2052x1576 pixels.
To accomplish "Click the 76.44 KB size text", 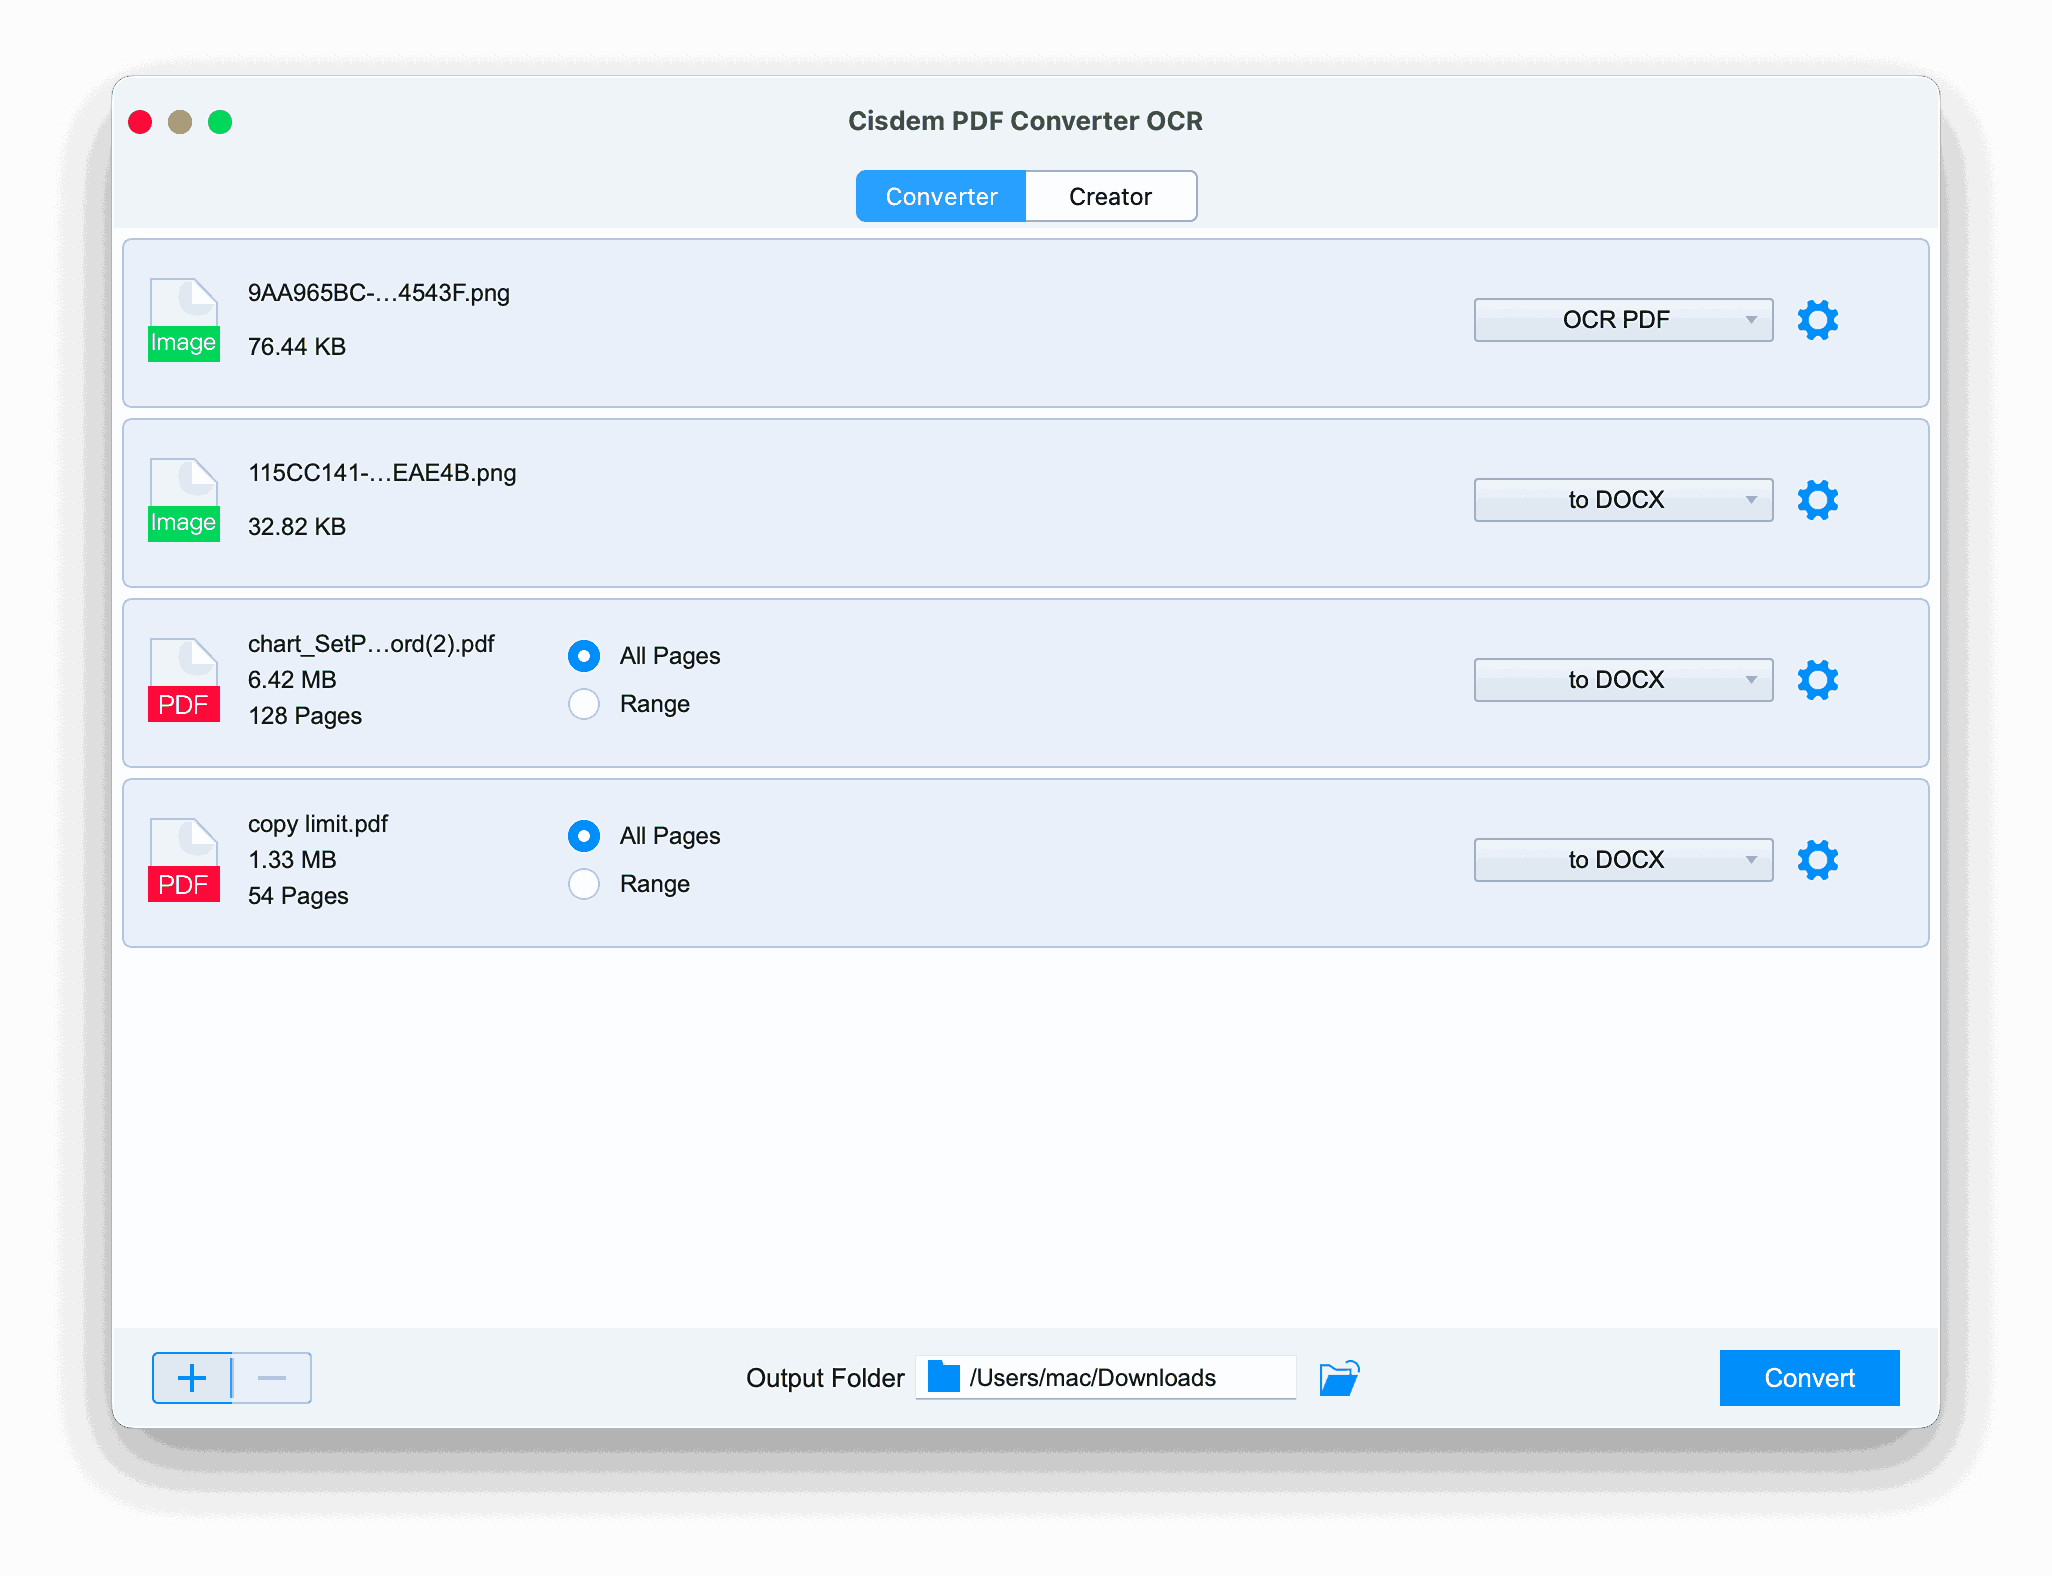I will pyautogui.click(x=297, y=347).
